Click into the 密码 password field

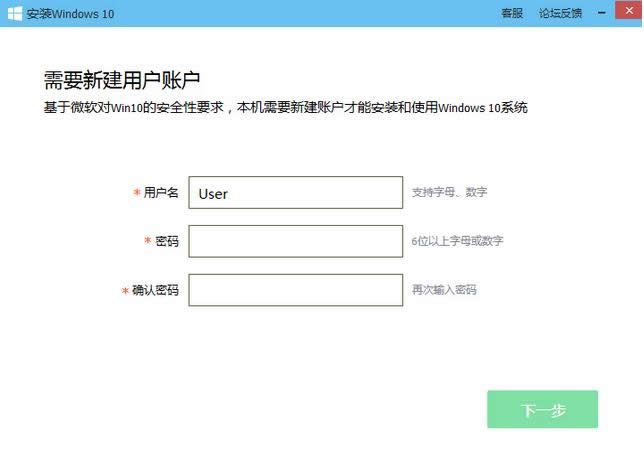pyautogui.click(x=295, y=241)
